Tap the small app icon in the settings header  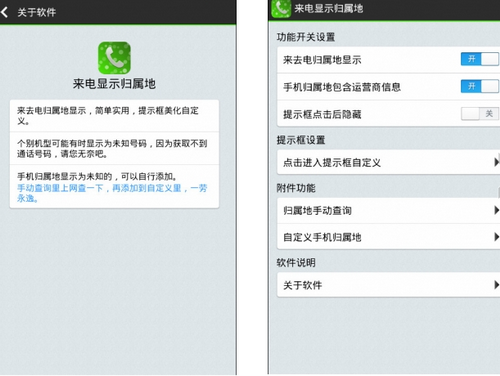coord(281,9)
